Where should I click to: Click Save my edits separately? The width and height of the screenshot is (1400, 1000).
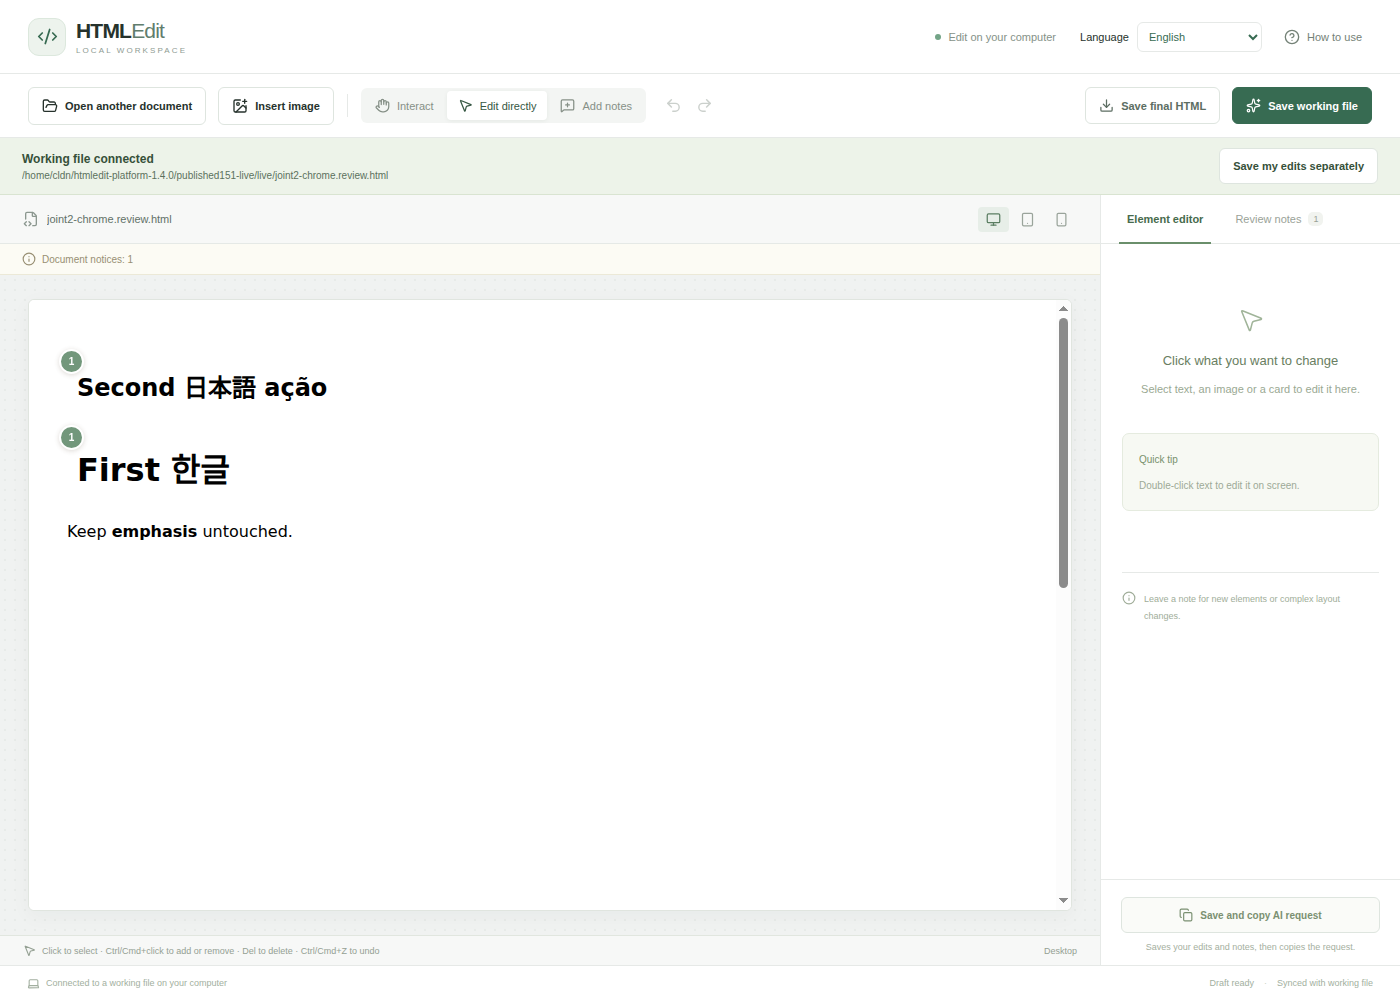(1298, 166)
